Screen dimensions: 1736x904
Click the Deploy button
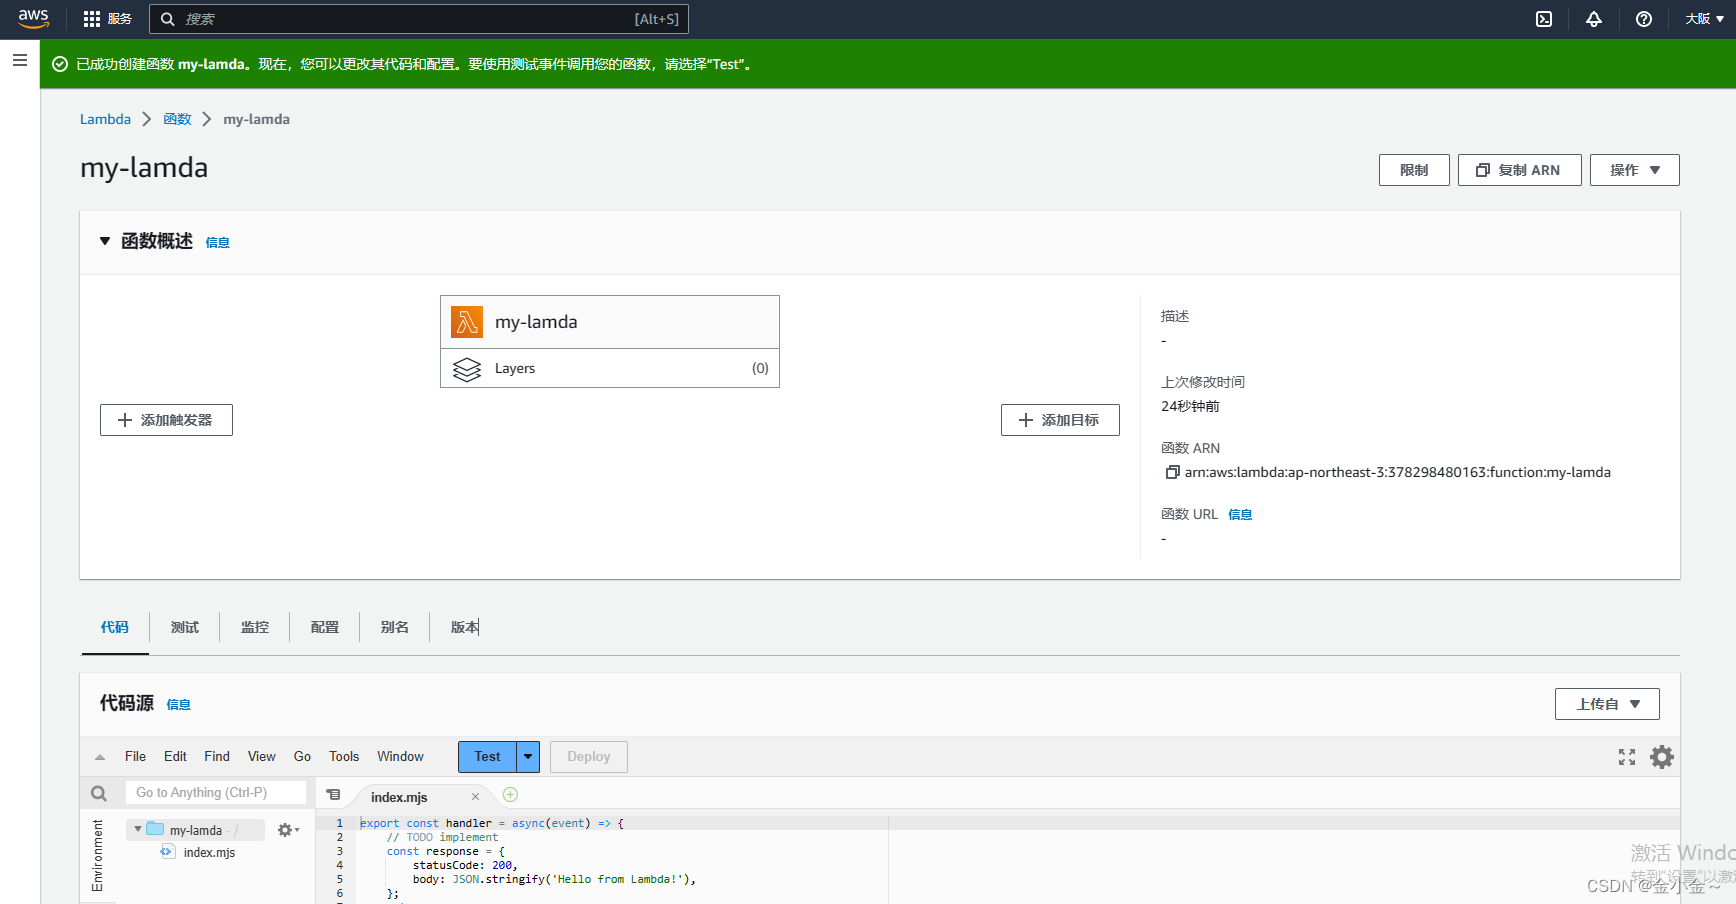589,757
